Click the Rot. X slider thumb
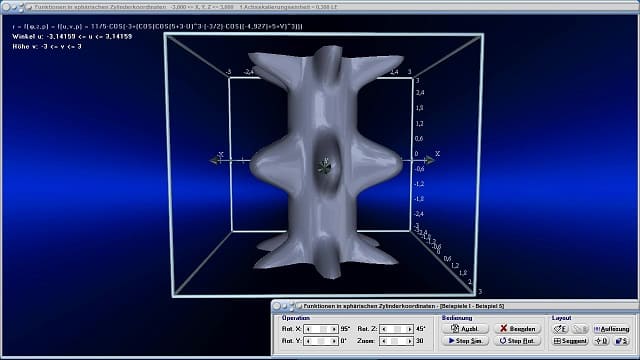Screen dimensions: 640x360 tap(323, 329)
